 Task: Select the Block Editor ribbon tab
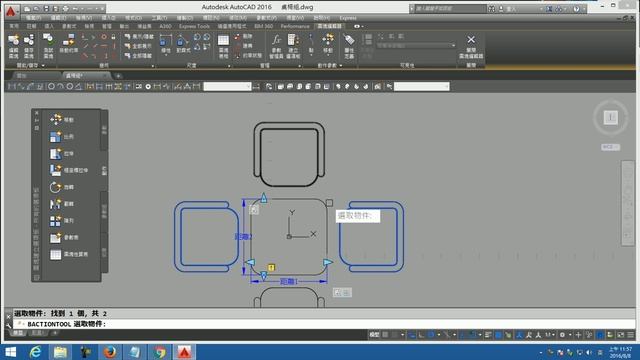(x=329, y=26)
